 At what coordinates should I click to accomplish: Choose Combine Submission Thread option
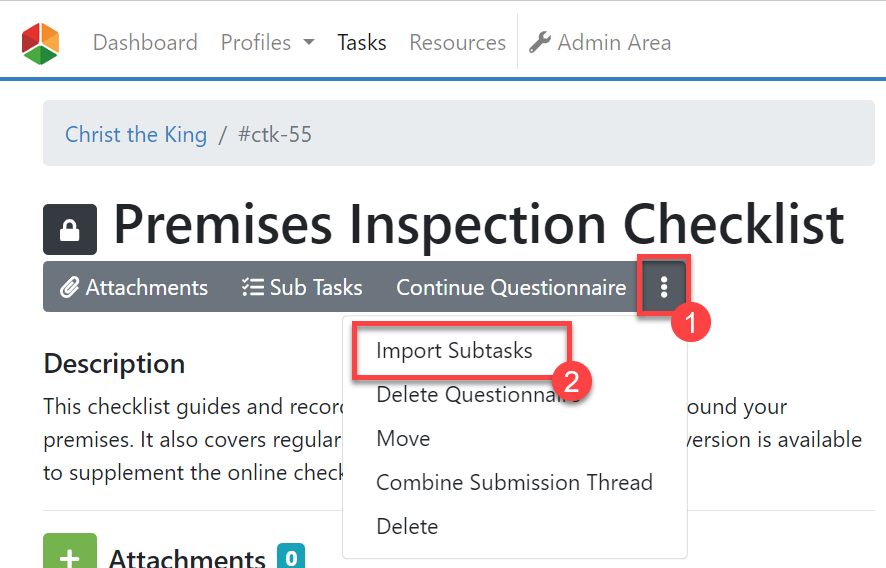[514, 483]
